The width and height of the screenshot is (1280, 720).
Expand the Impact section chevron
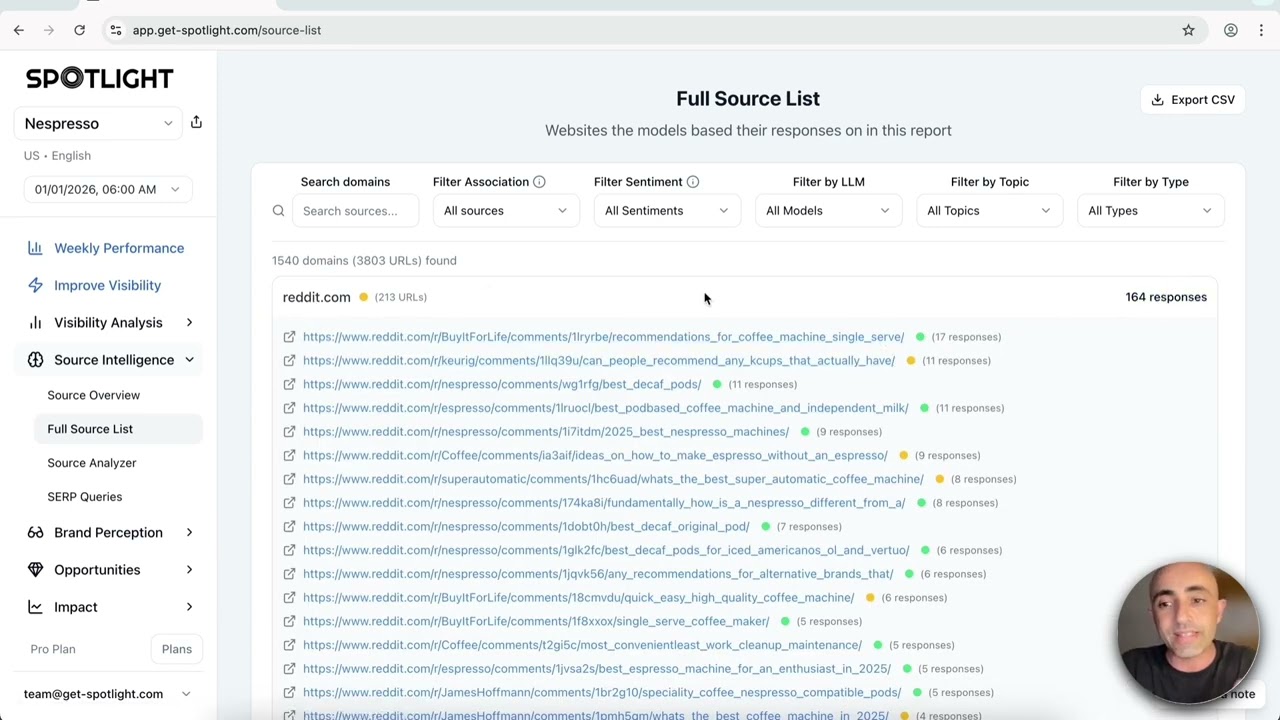click(189, 607)
